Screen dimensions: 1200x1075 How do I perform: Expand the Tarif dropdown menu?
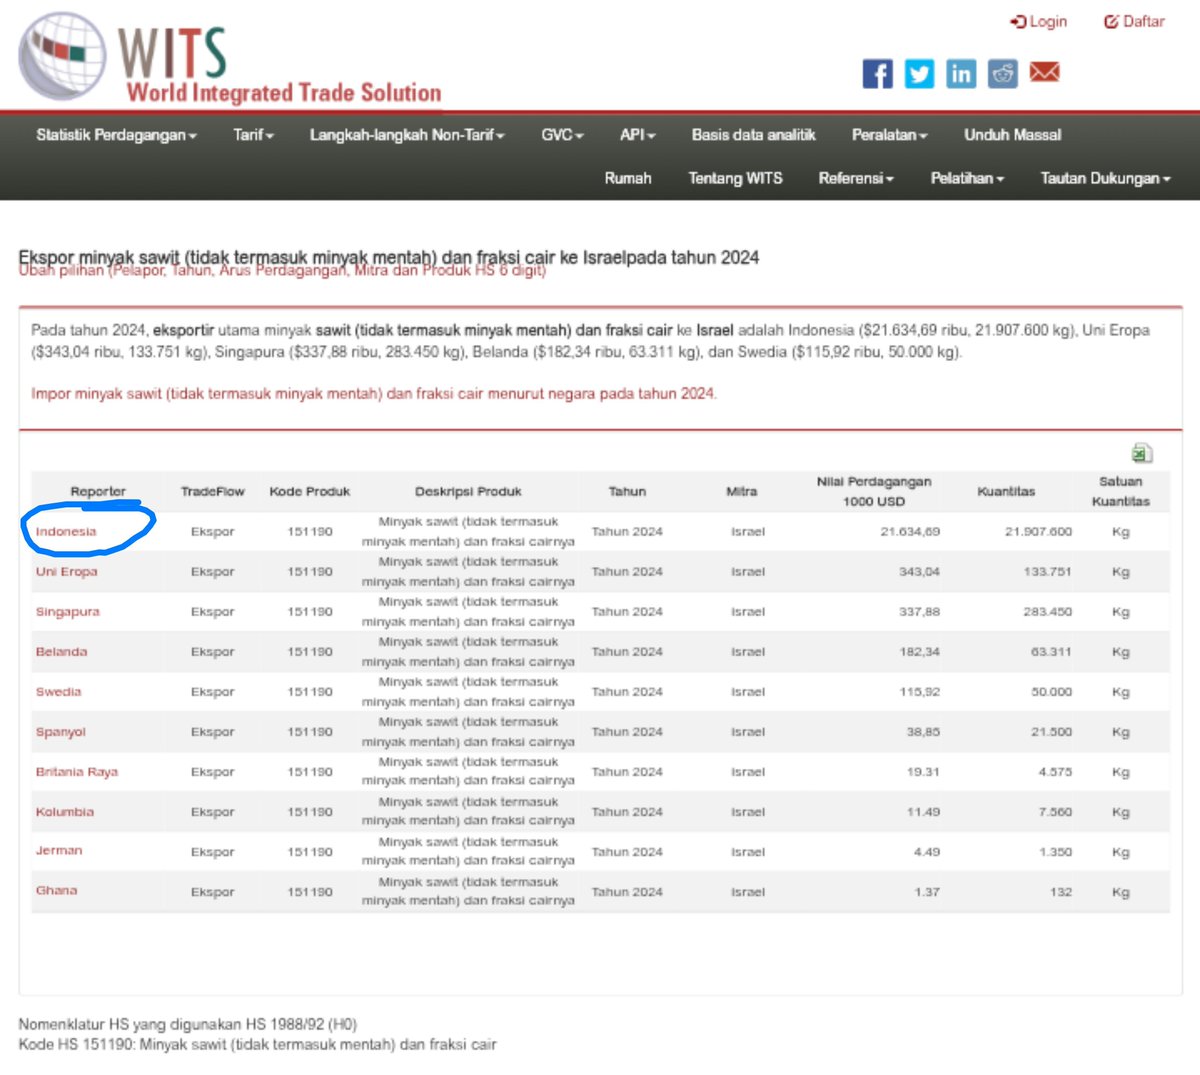click(253, 135)
